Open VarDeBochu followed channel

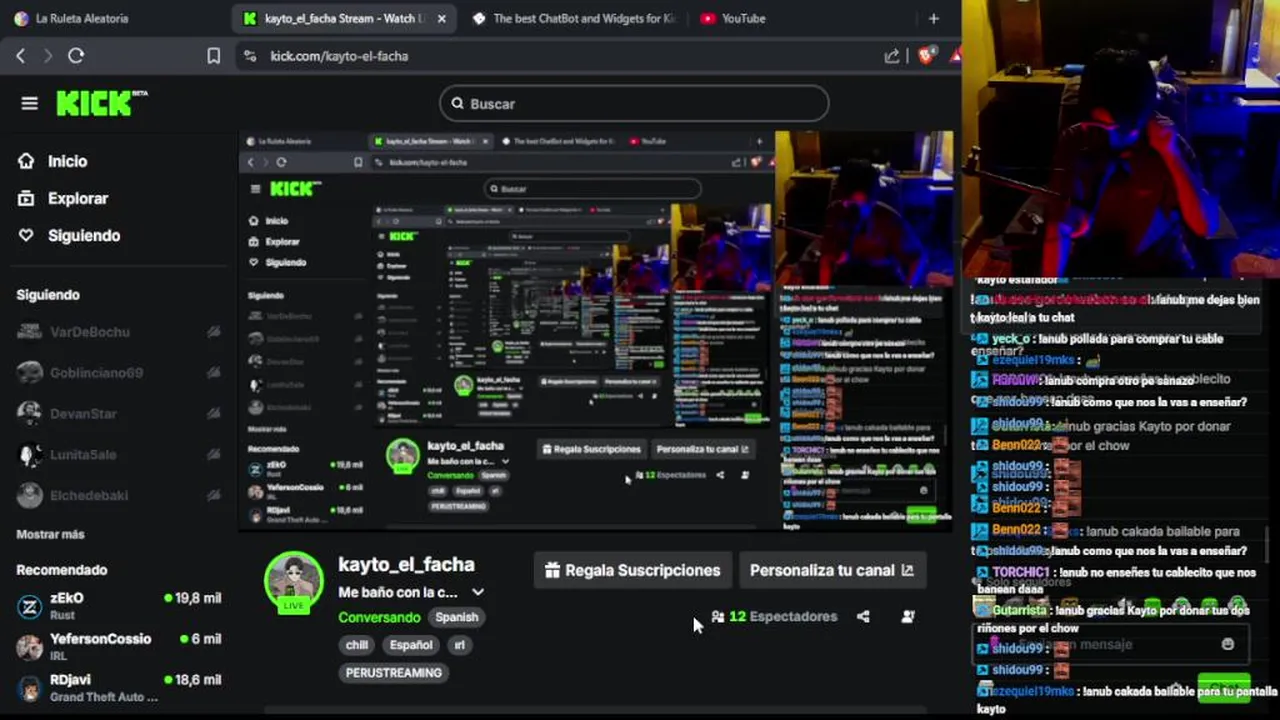click(x=90, y=332)
